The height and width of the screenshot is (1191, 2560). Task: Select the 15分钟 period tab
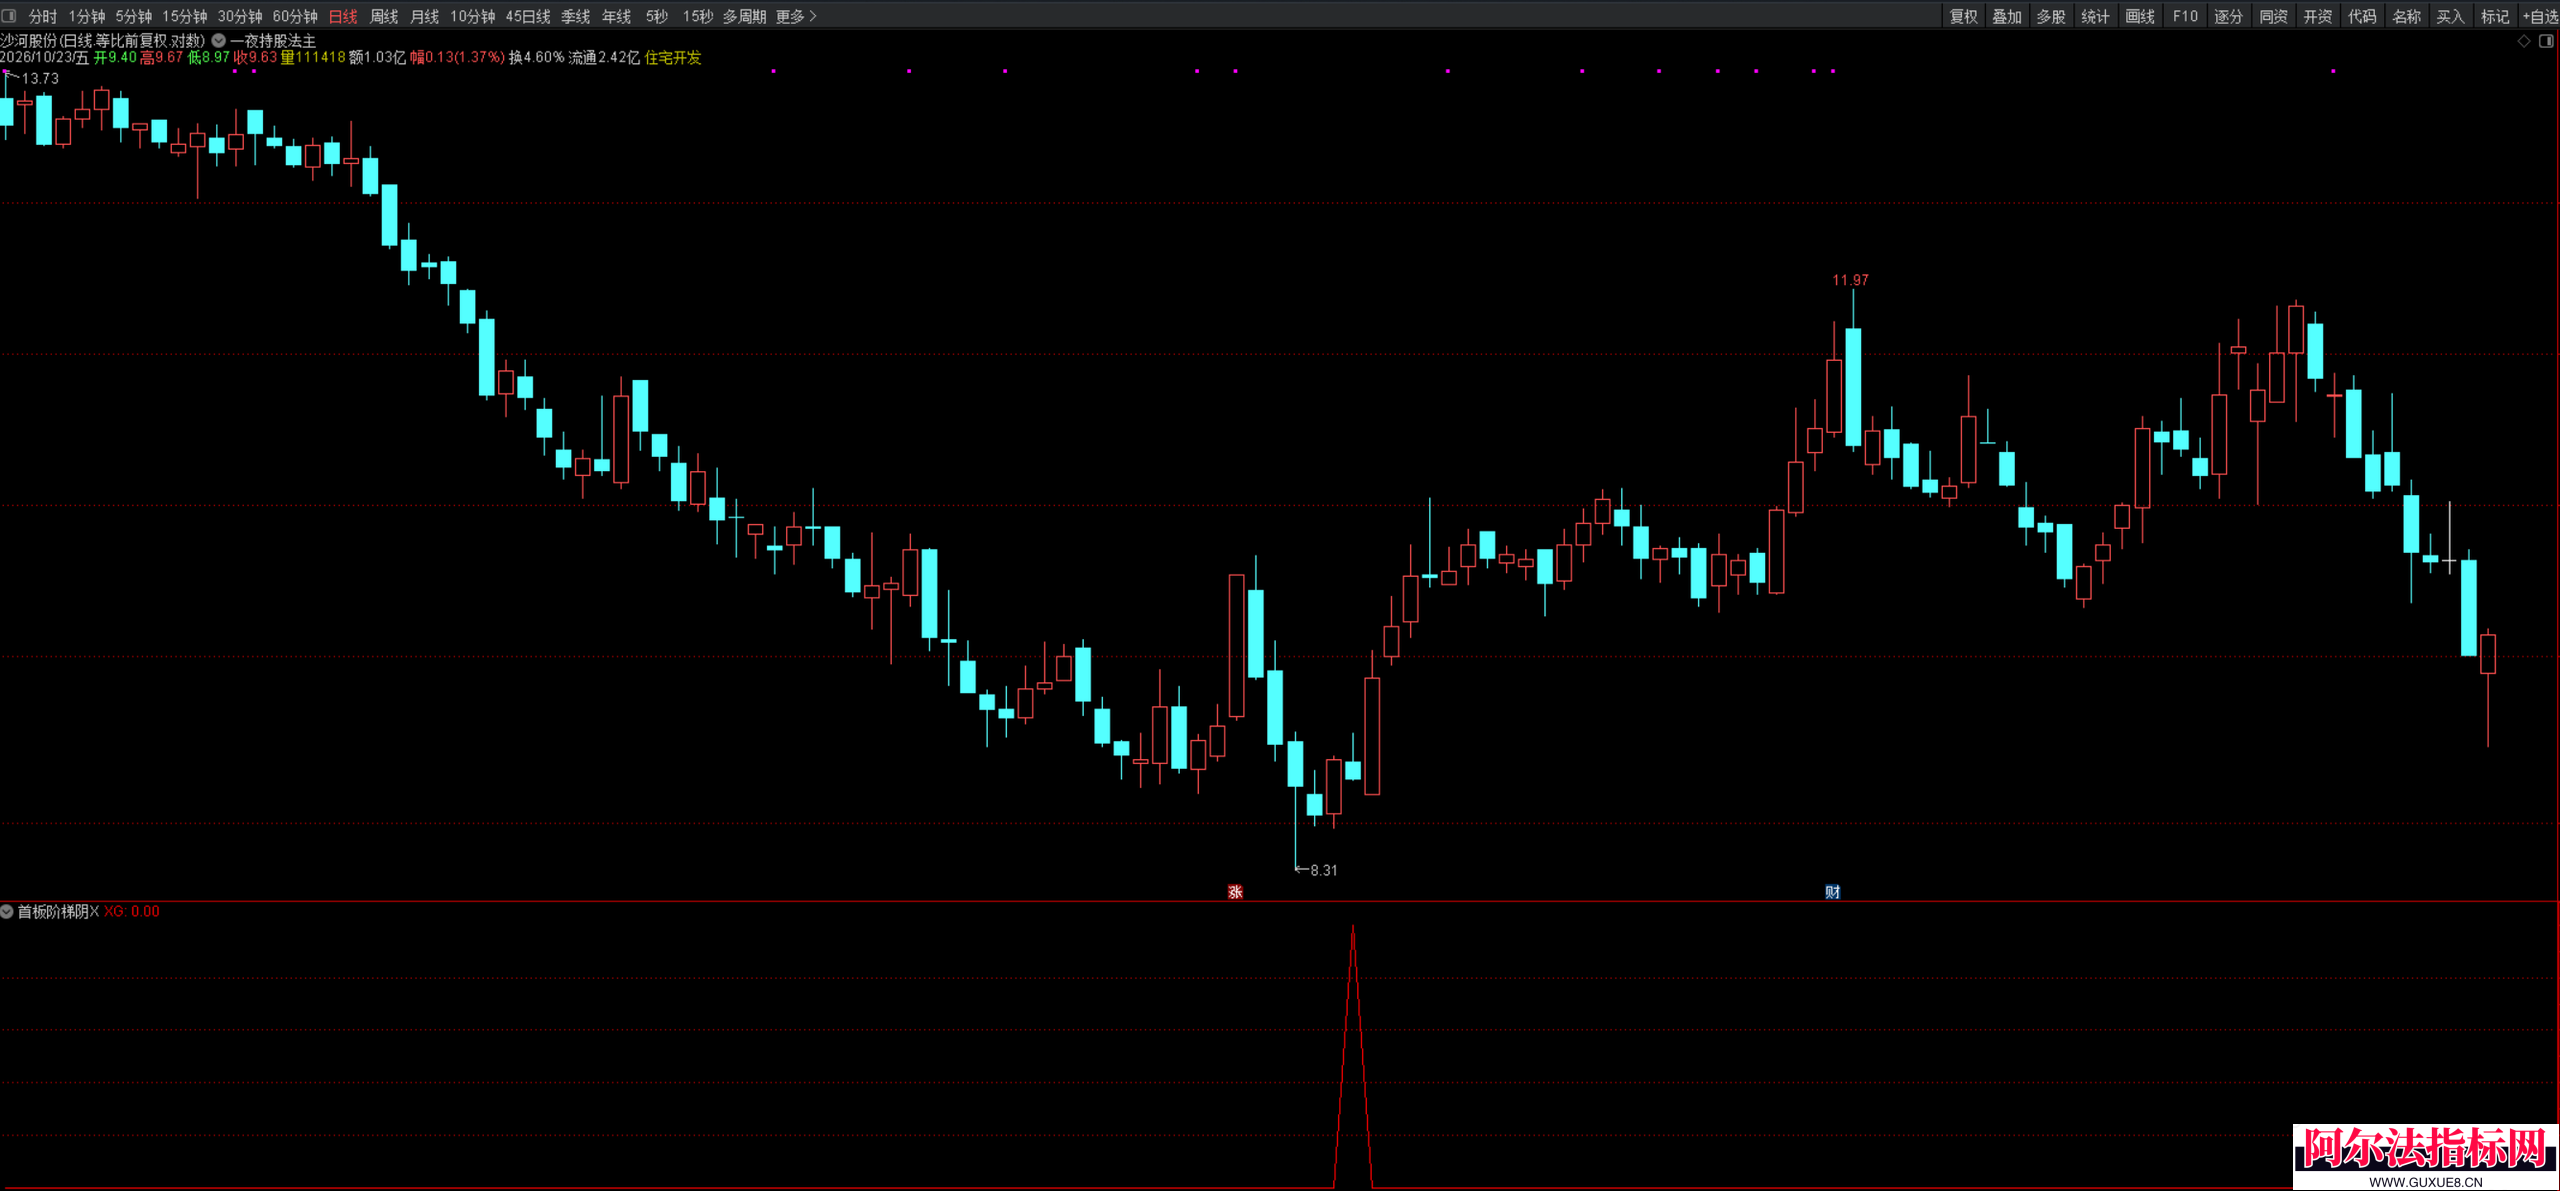click(x=185, y=16)
